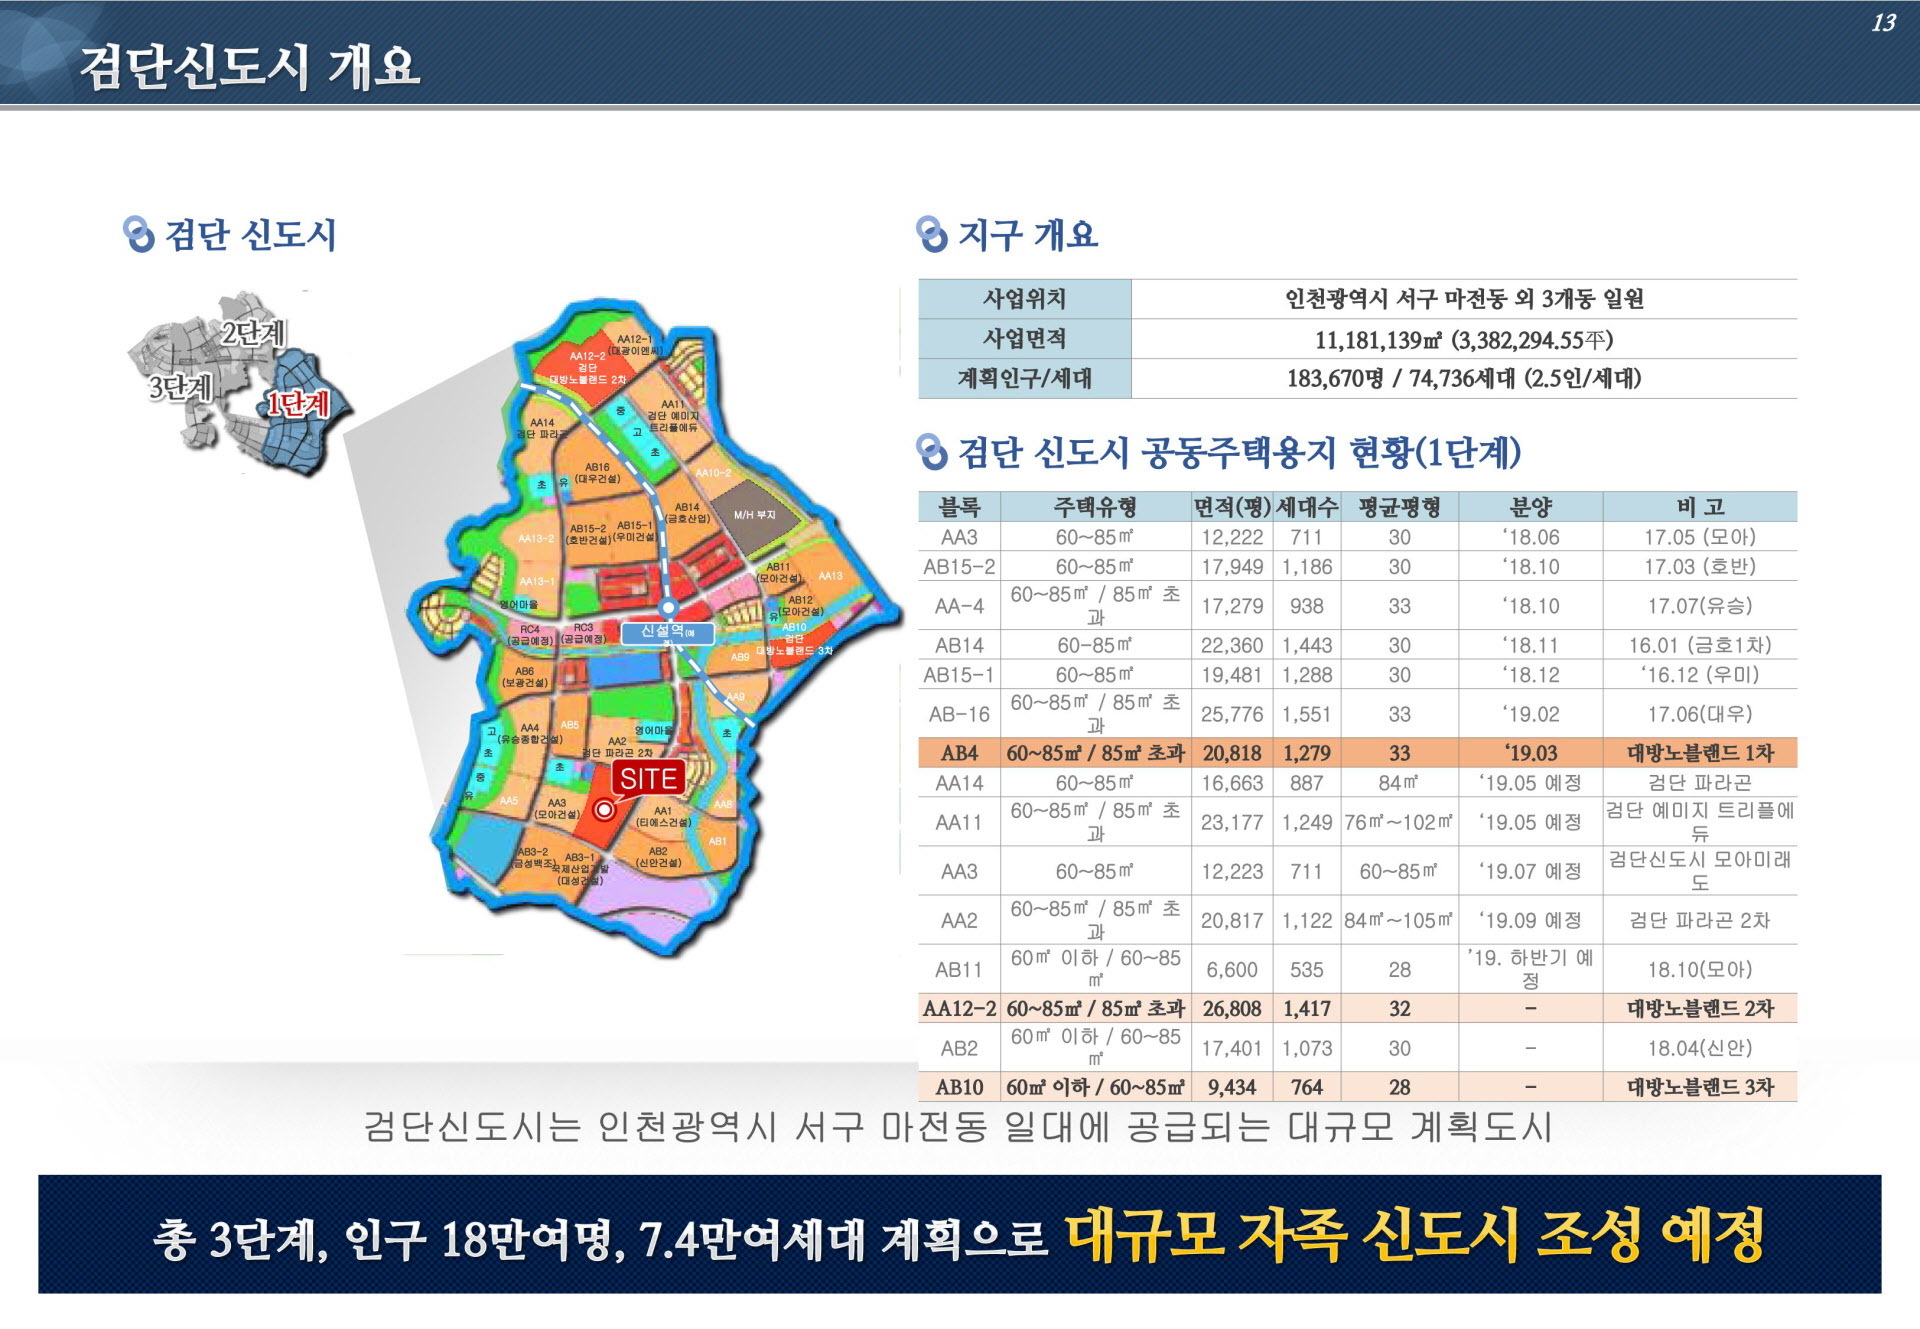Click the 26,808 area cell
This screenshot has height=1329, width=1920.
pos(1232,1008)
